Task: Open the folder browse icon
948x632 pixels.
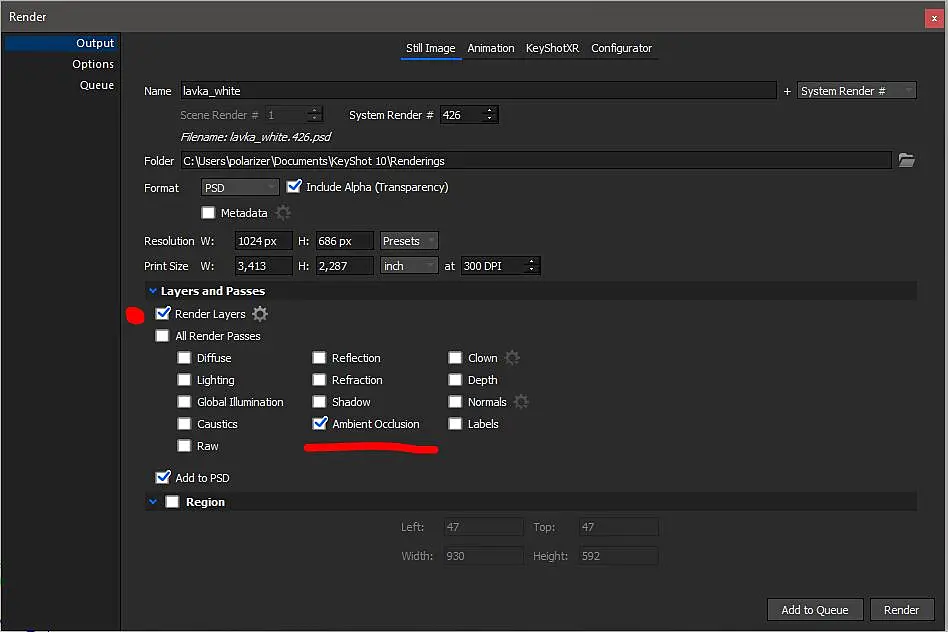Action: click(x=906, y=160)
